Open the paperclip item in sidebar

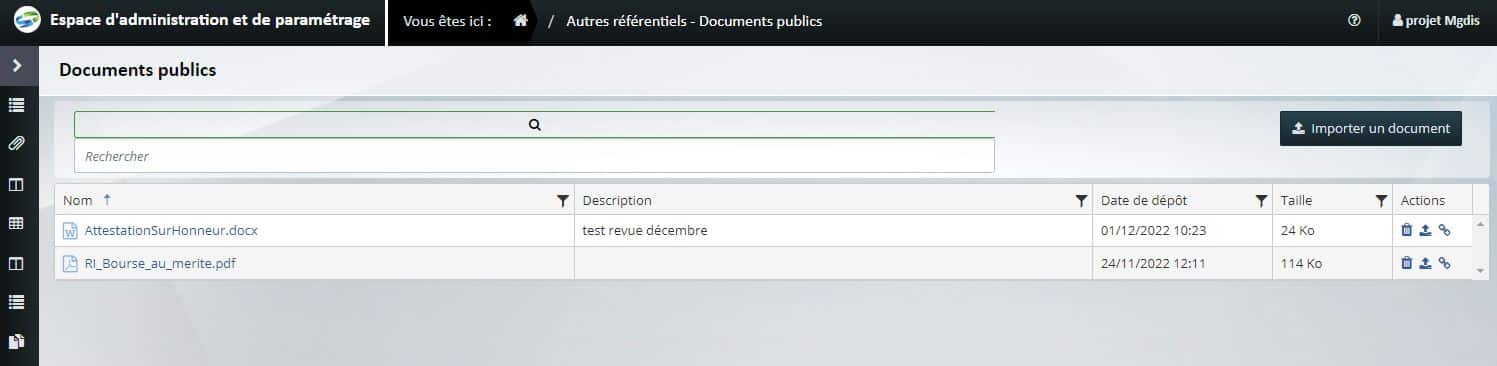[x=17, y=143]
